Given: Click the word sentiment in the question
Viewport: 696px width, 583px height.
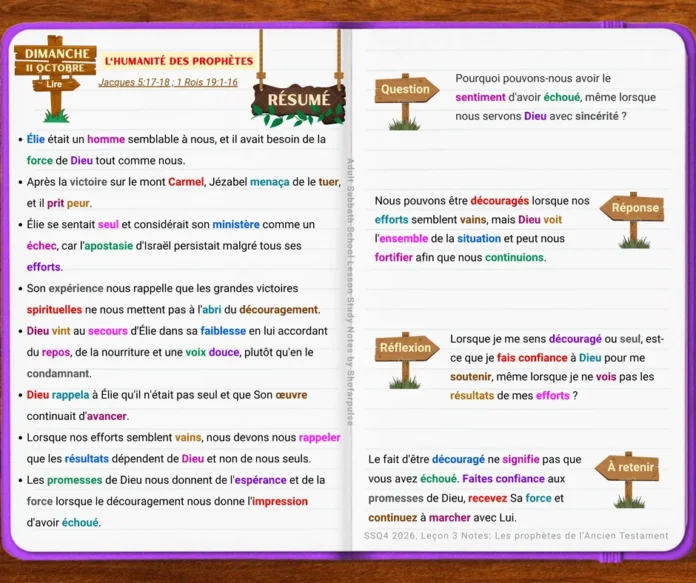Looking at the screenshot, I should tap(480, 97).
